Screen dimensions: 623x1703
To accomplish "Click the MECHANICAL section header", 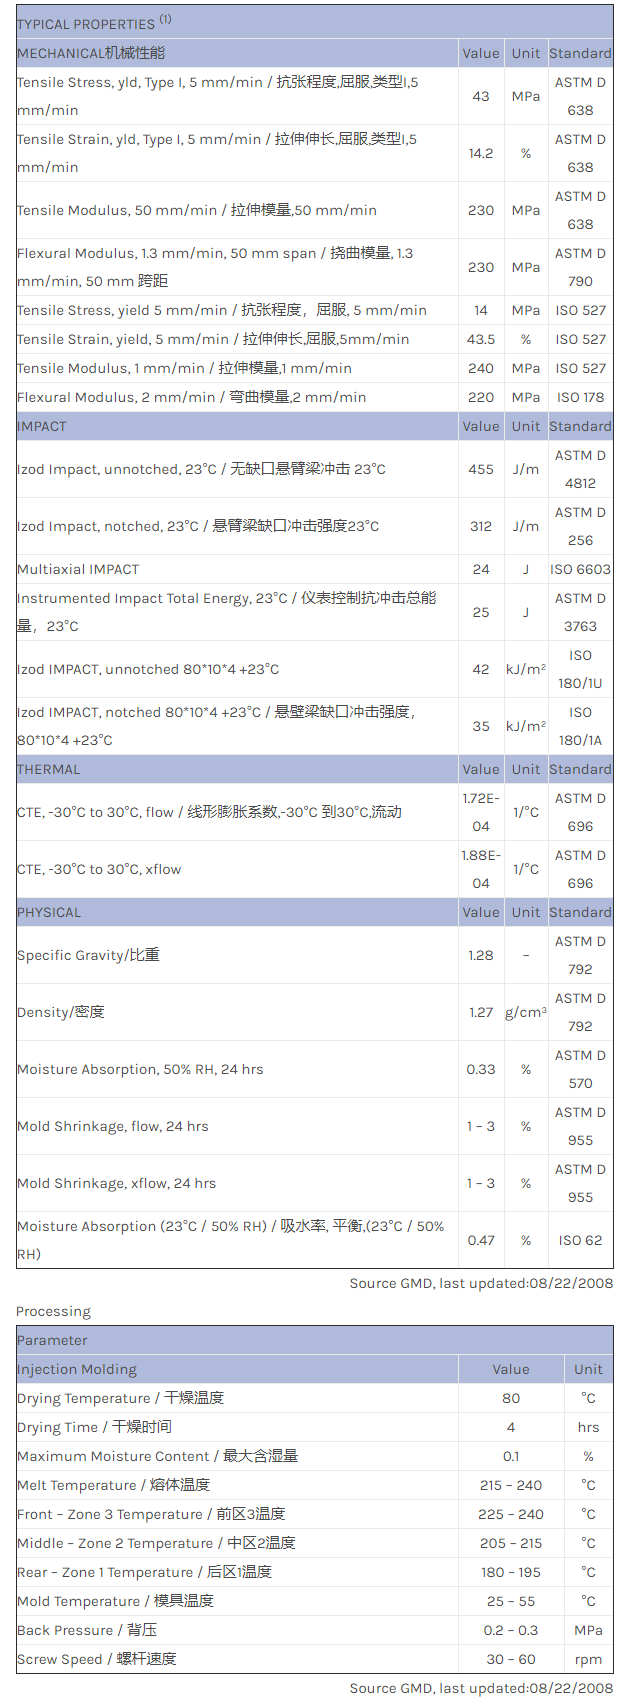I will click(91, 53).
